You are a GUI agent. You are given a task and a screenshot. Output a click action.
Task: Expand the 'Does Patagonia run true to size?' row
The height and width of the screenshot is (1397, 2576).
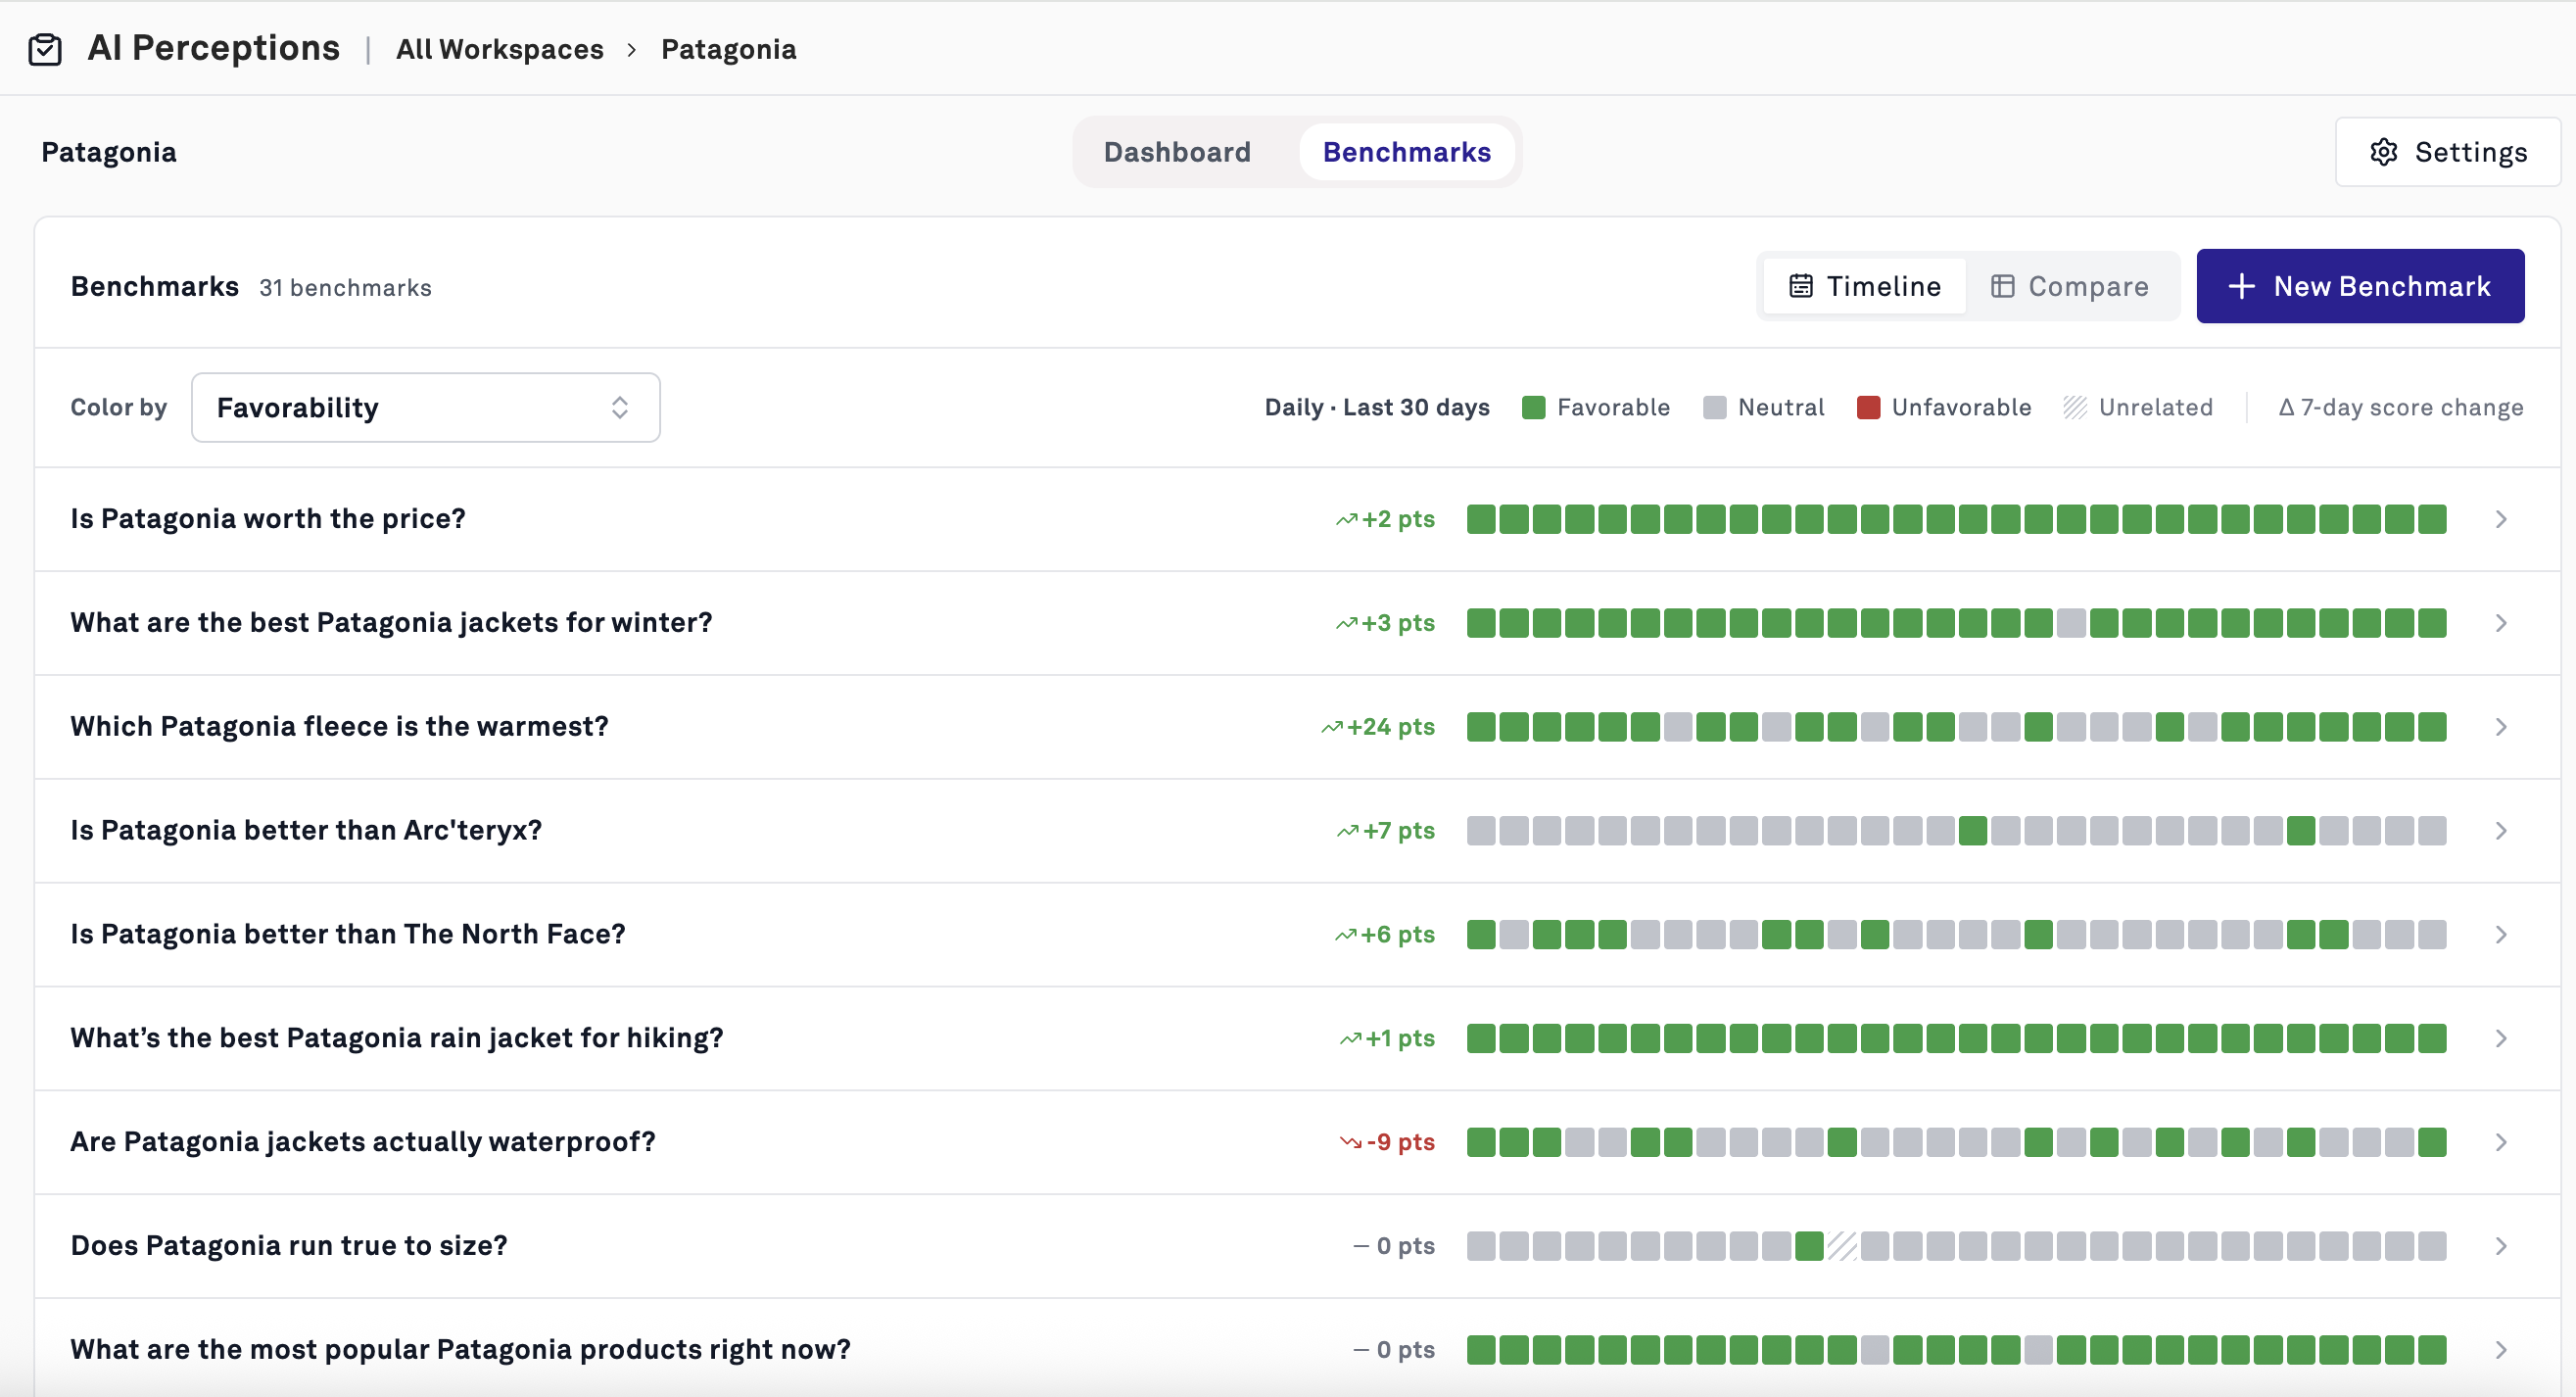point(2500,1247)
